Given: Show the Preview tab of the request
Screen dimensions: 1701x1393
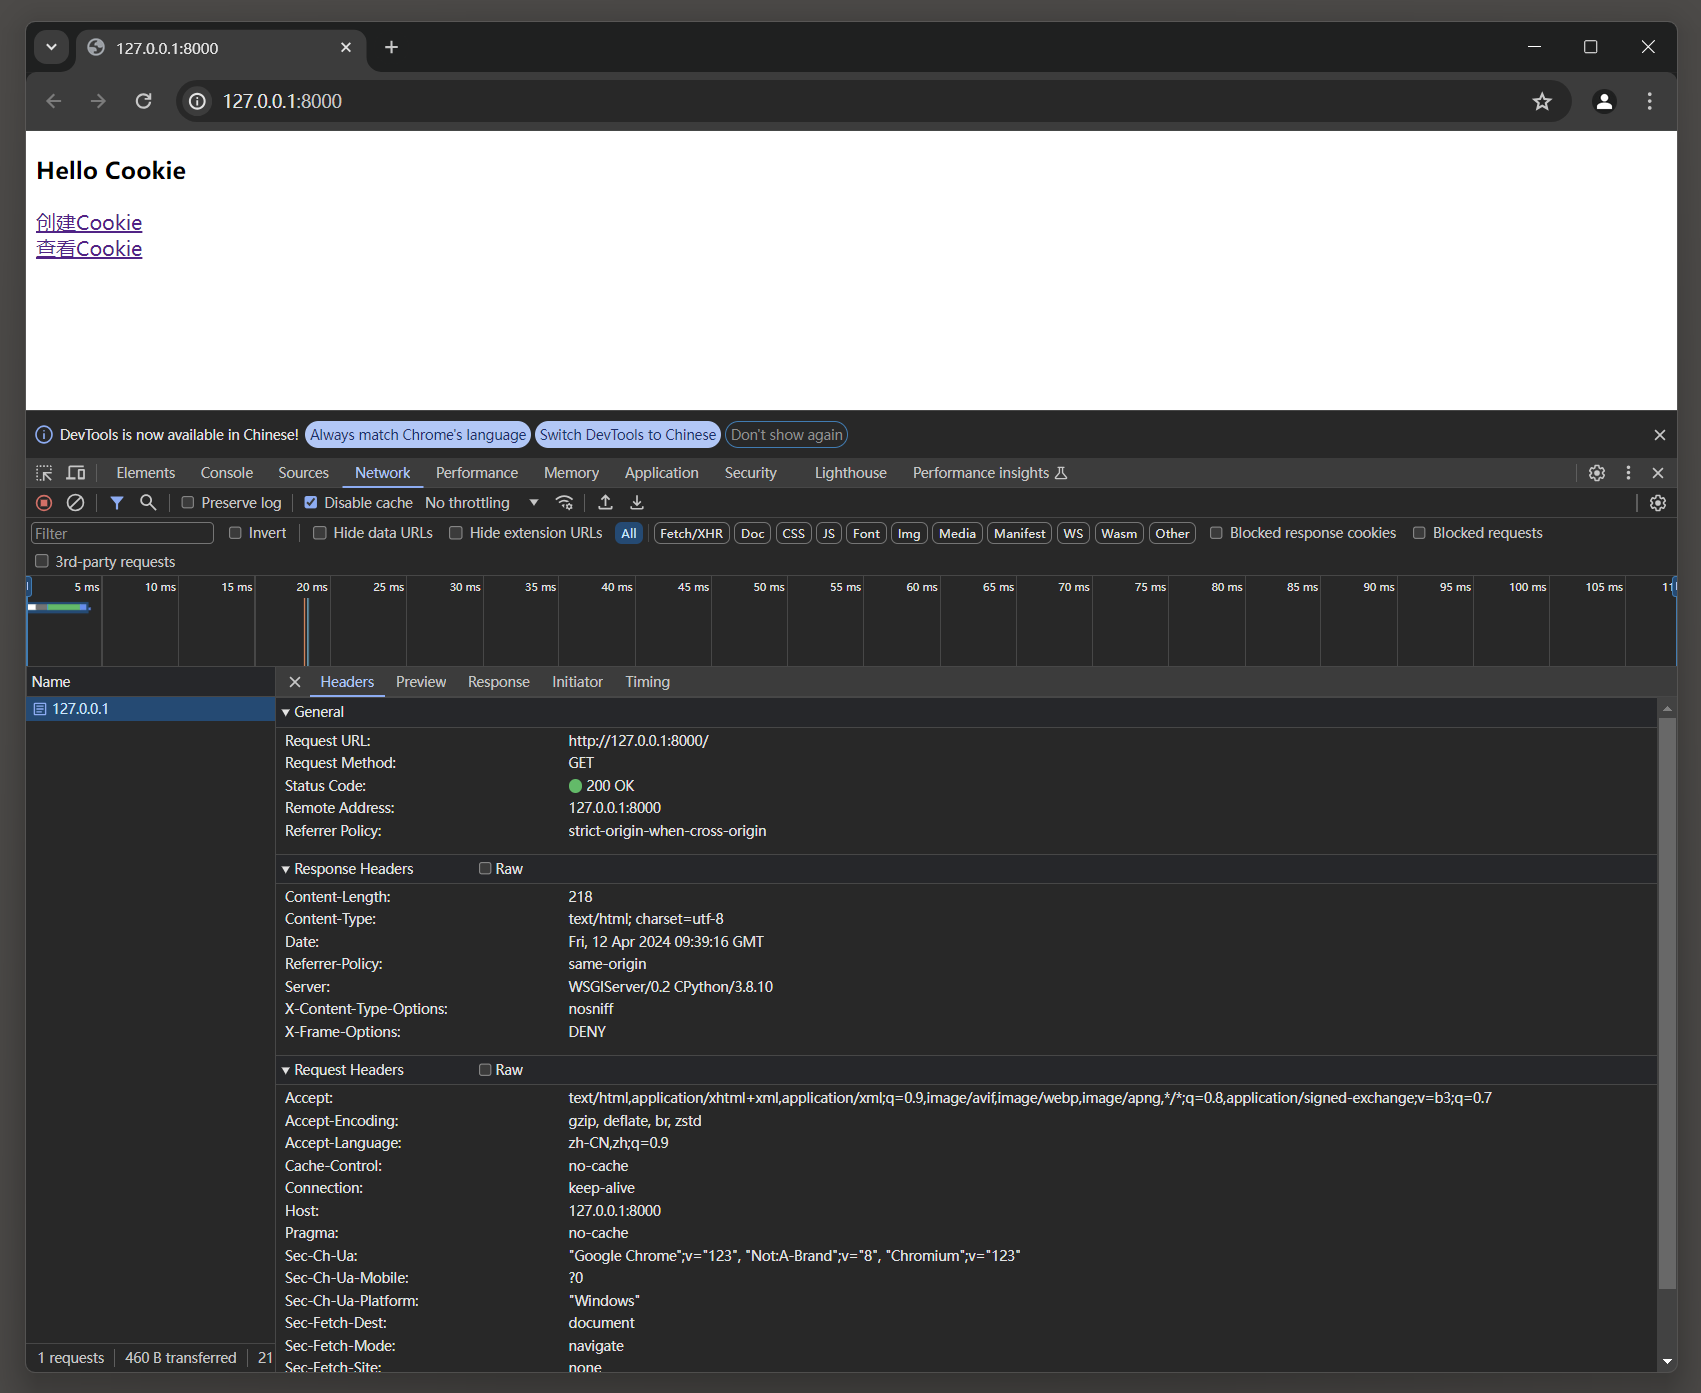Looking at the screenshot, I should coord(421,682).
